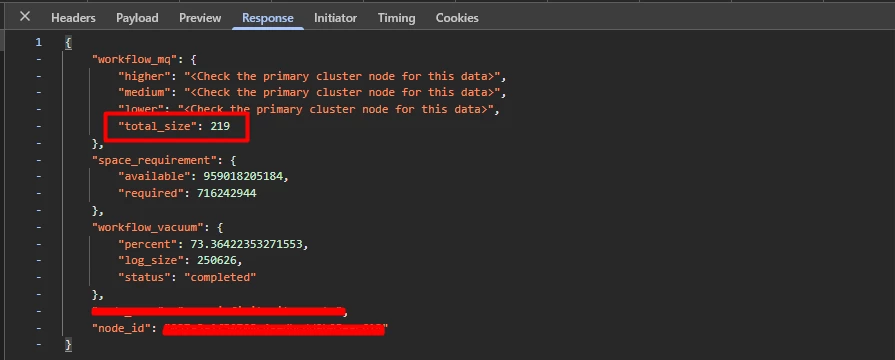
Task: Open the Preview tab
Action: [200, 18]
